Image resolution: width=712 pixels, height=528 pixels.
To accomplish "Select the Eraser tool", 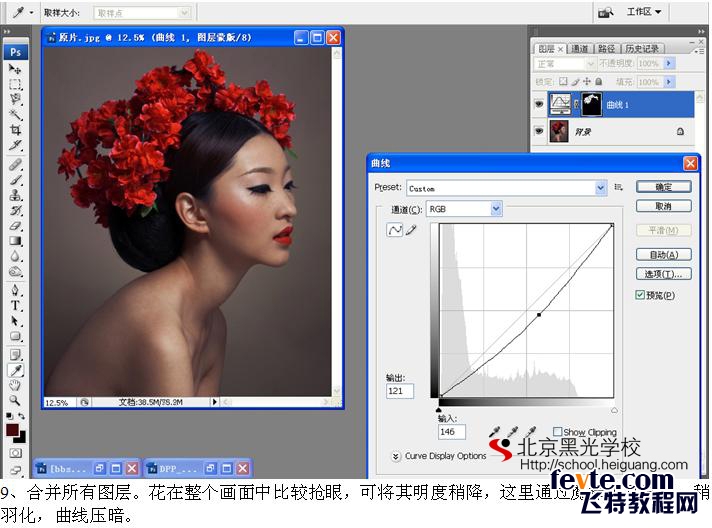I will pos(15,226).
